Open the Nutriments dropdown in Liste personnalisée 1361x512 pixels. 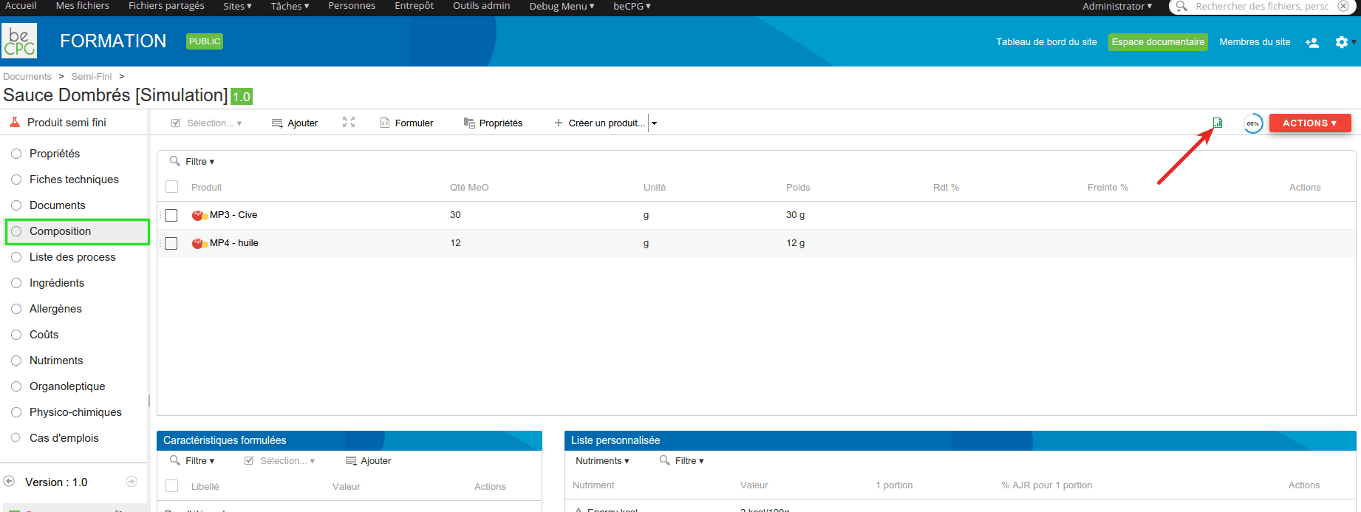[602, 461]
